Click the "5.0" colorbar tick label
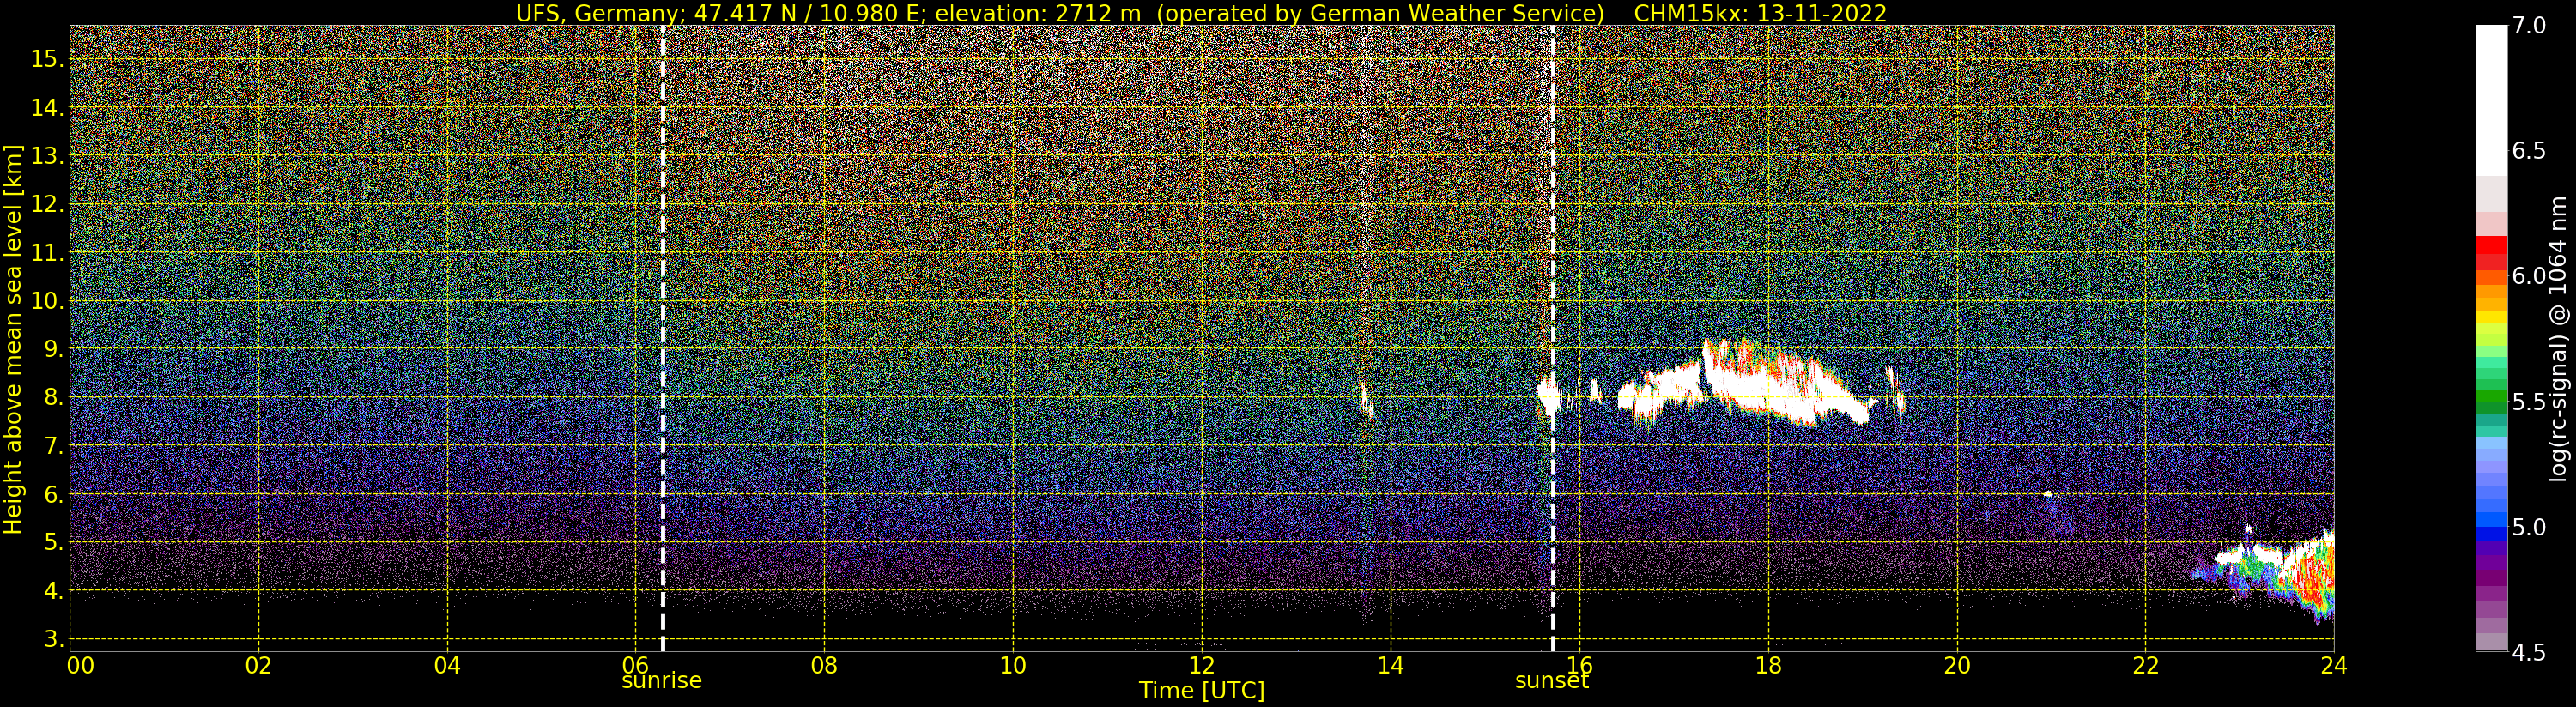 [2529, 527]
